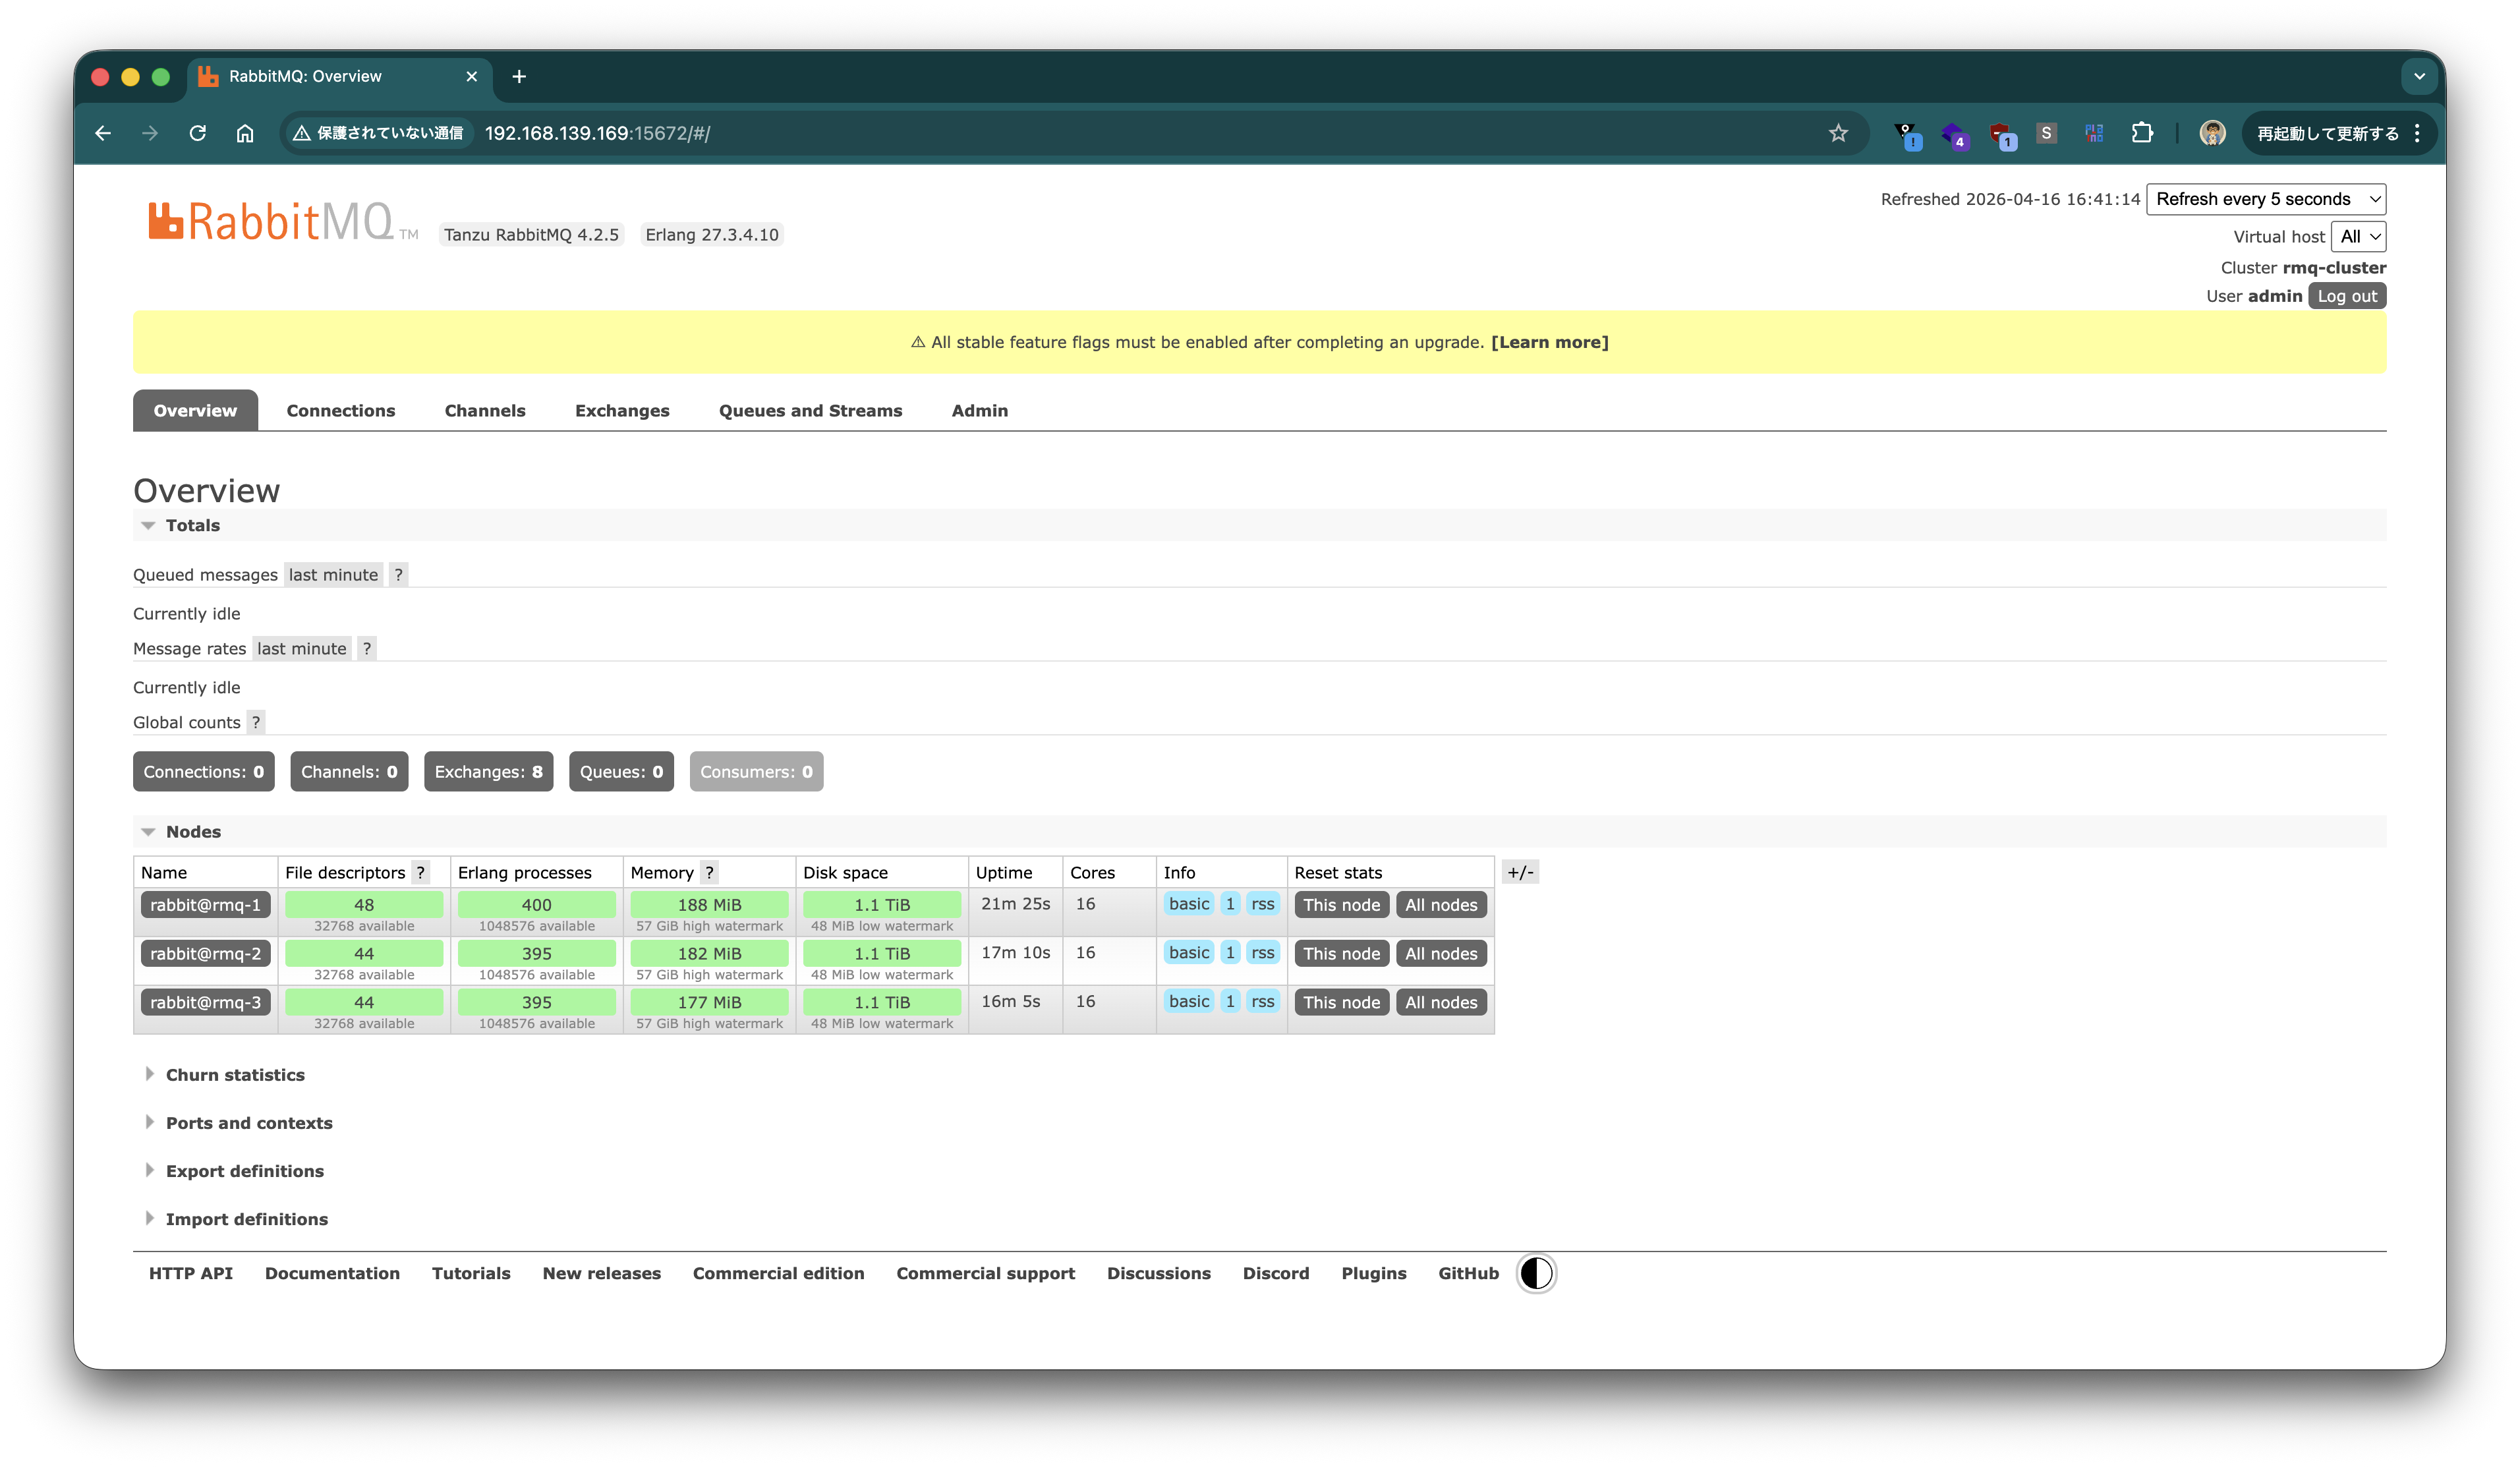Screen dimensions: 2520x1467
Task: Click the browser address bar URL
Action: point(597,133)
